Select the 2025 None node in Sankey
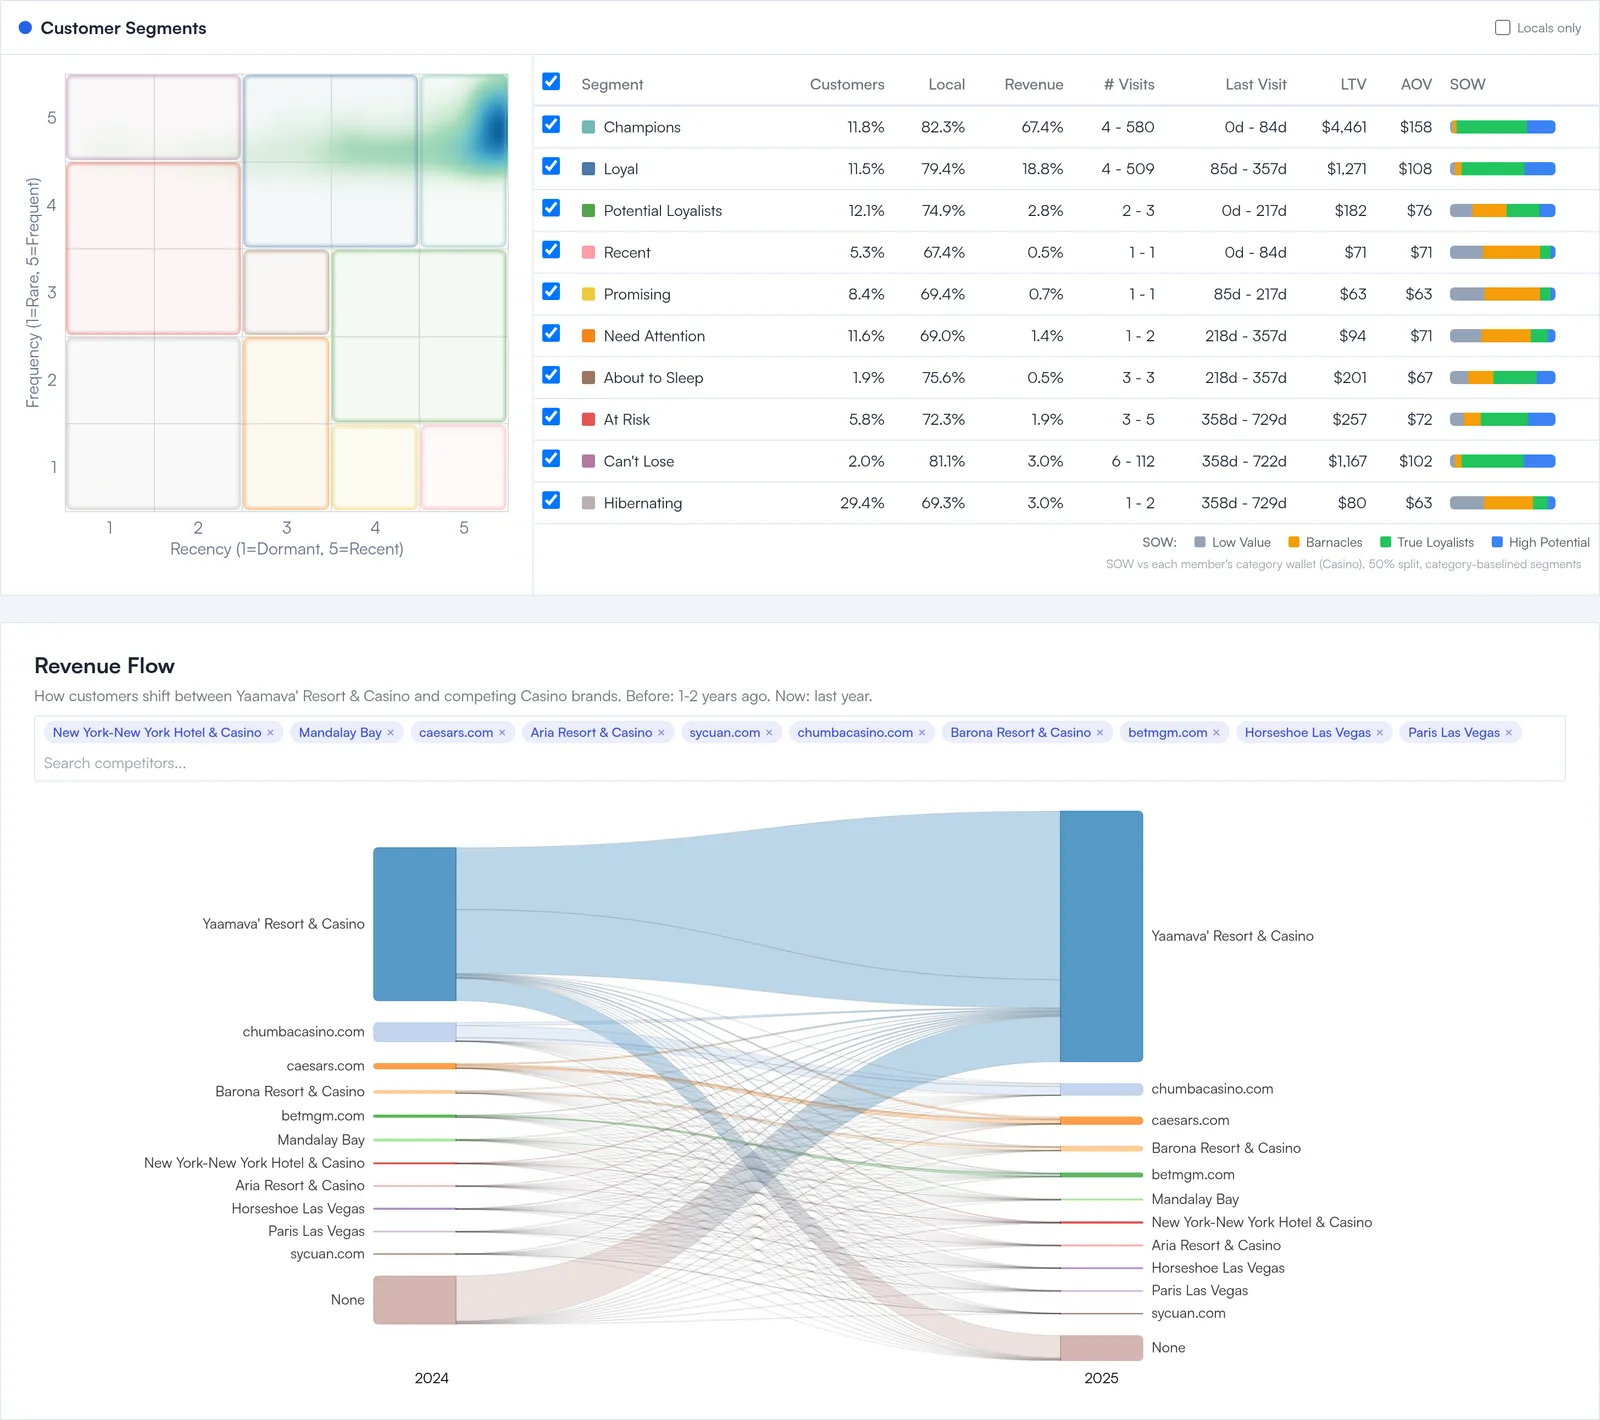The image size is (1600, 1420). point(1101,1348)
